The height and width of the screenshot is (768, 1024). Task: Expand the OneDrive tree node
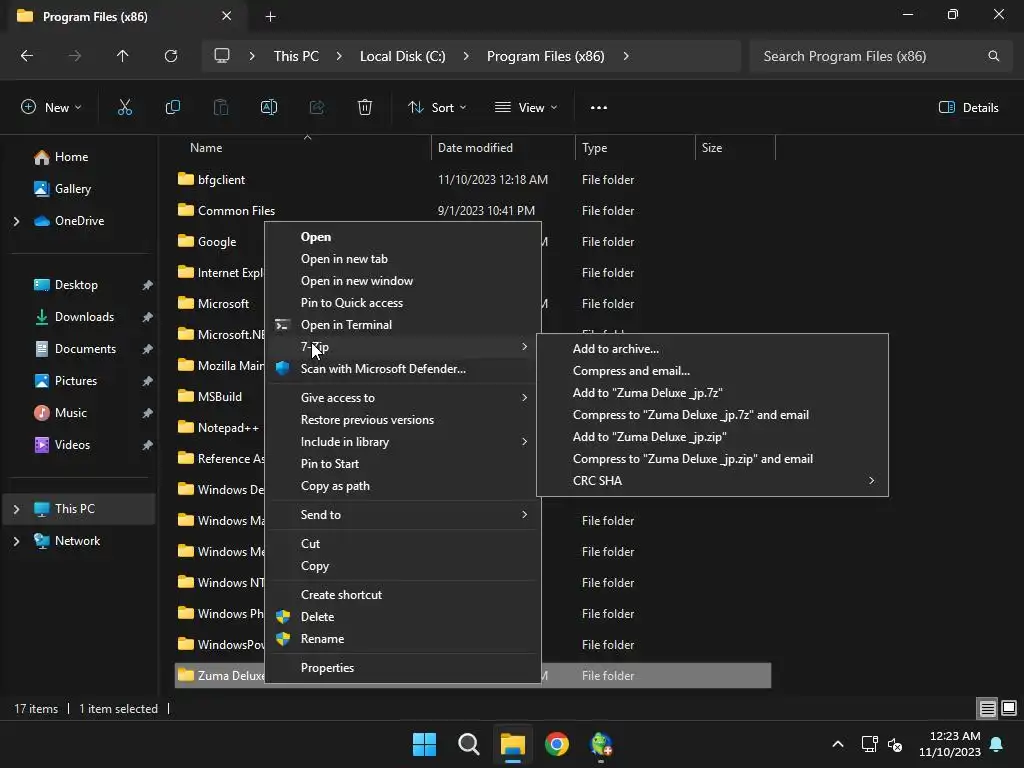(16, 221)
